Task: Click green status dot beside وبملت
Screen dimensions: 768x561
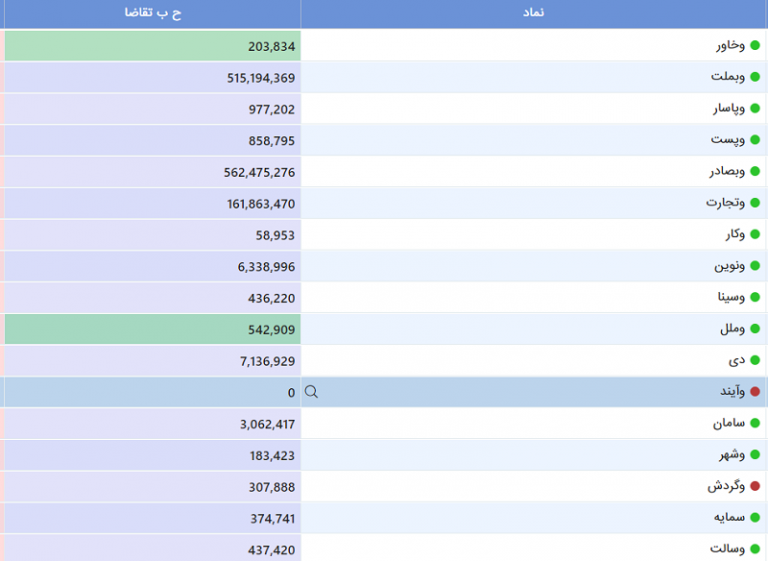Action: tap(755, 77)
